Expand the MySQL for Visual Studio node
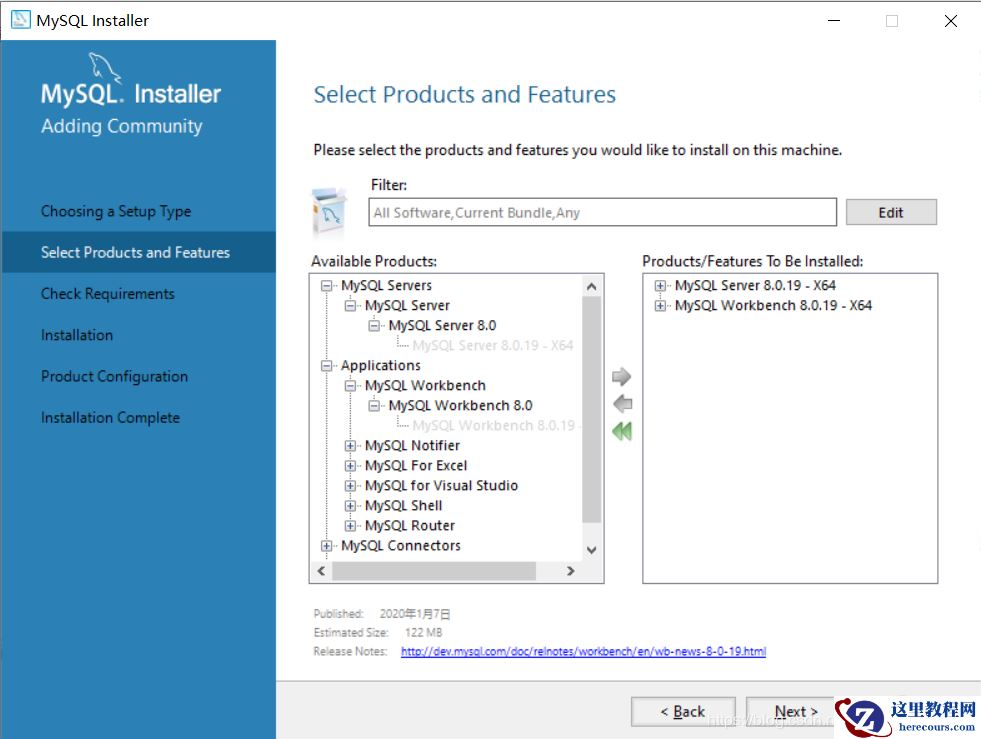This screenshot has width=981, height=739. click(x=350, y=486)
